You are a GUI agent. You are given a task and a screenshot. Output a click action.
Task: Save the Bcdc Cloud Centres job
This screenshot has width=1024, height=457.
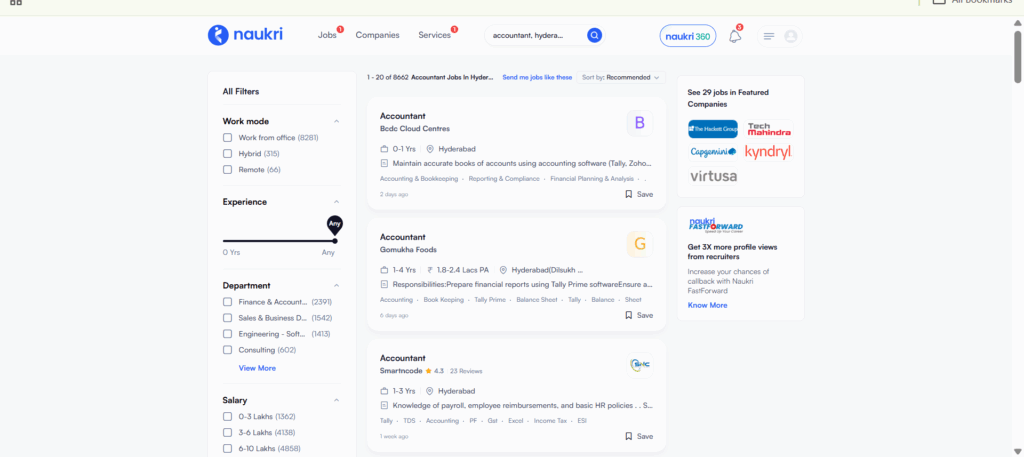pyautogui.click(x=638, y=194)
